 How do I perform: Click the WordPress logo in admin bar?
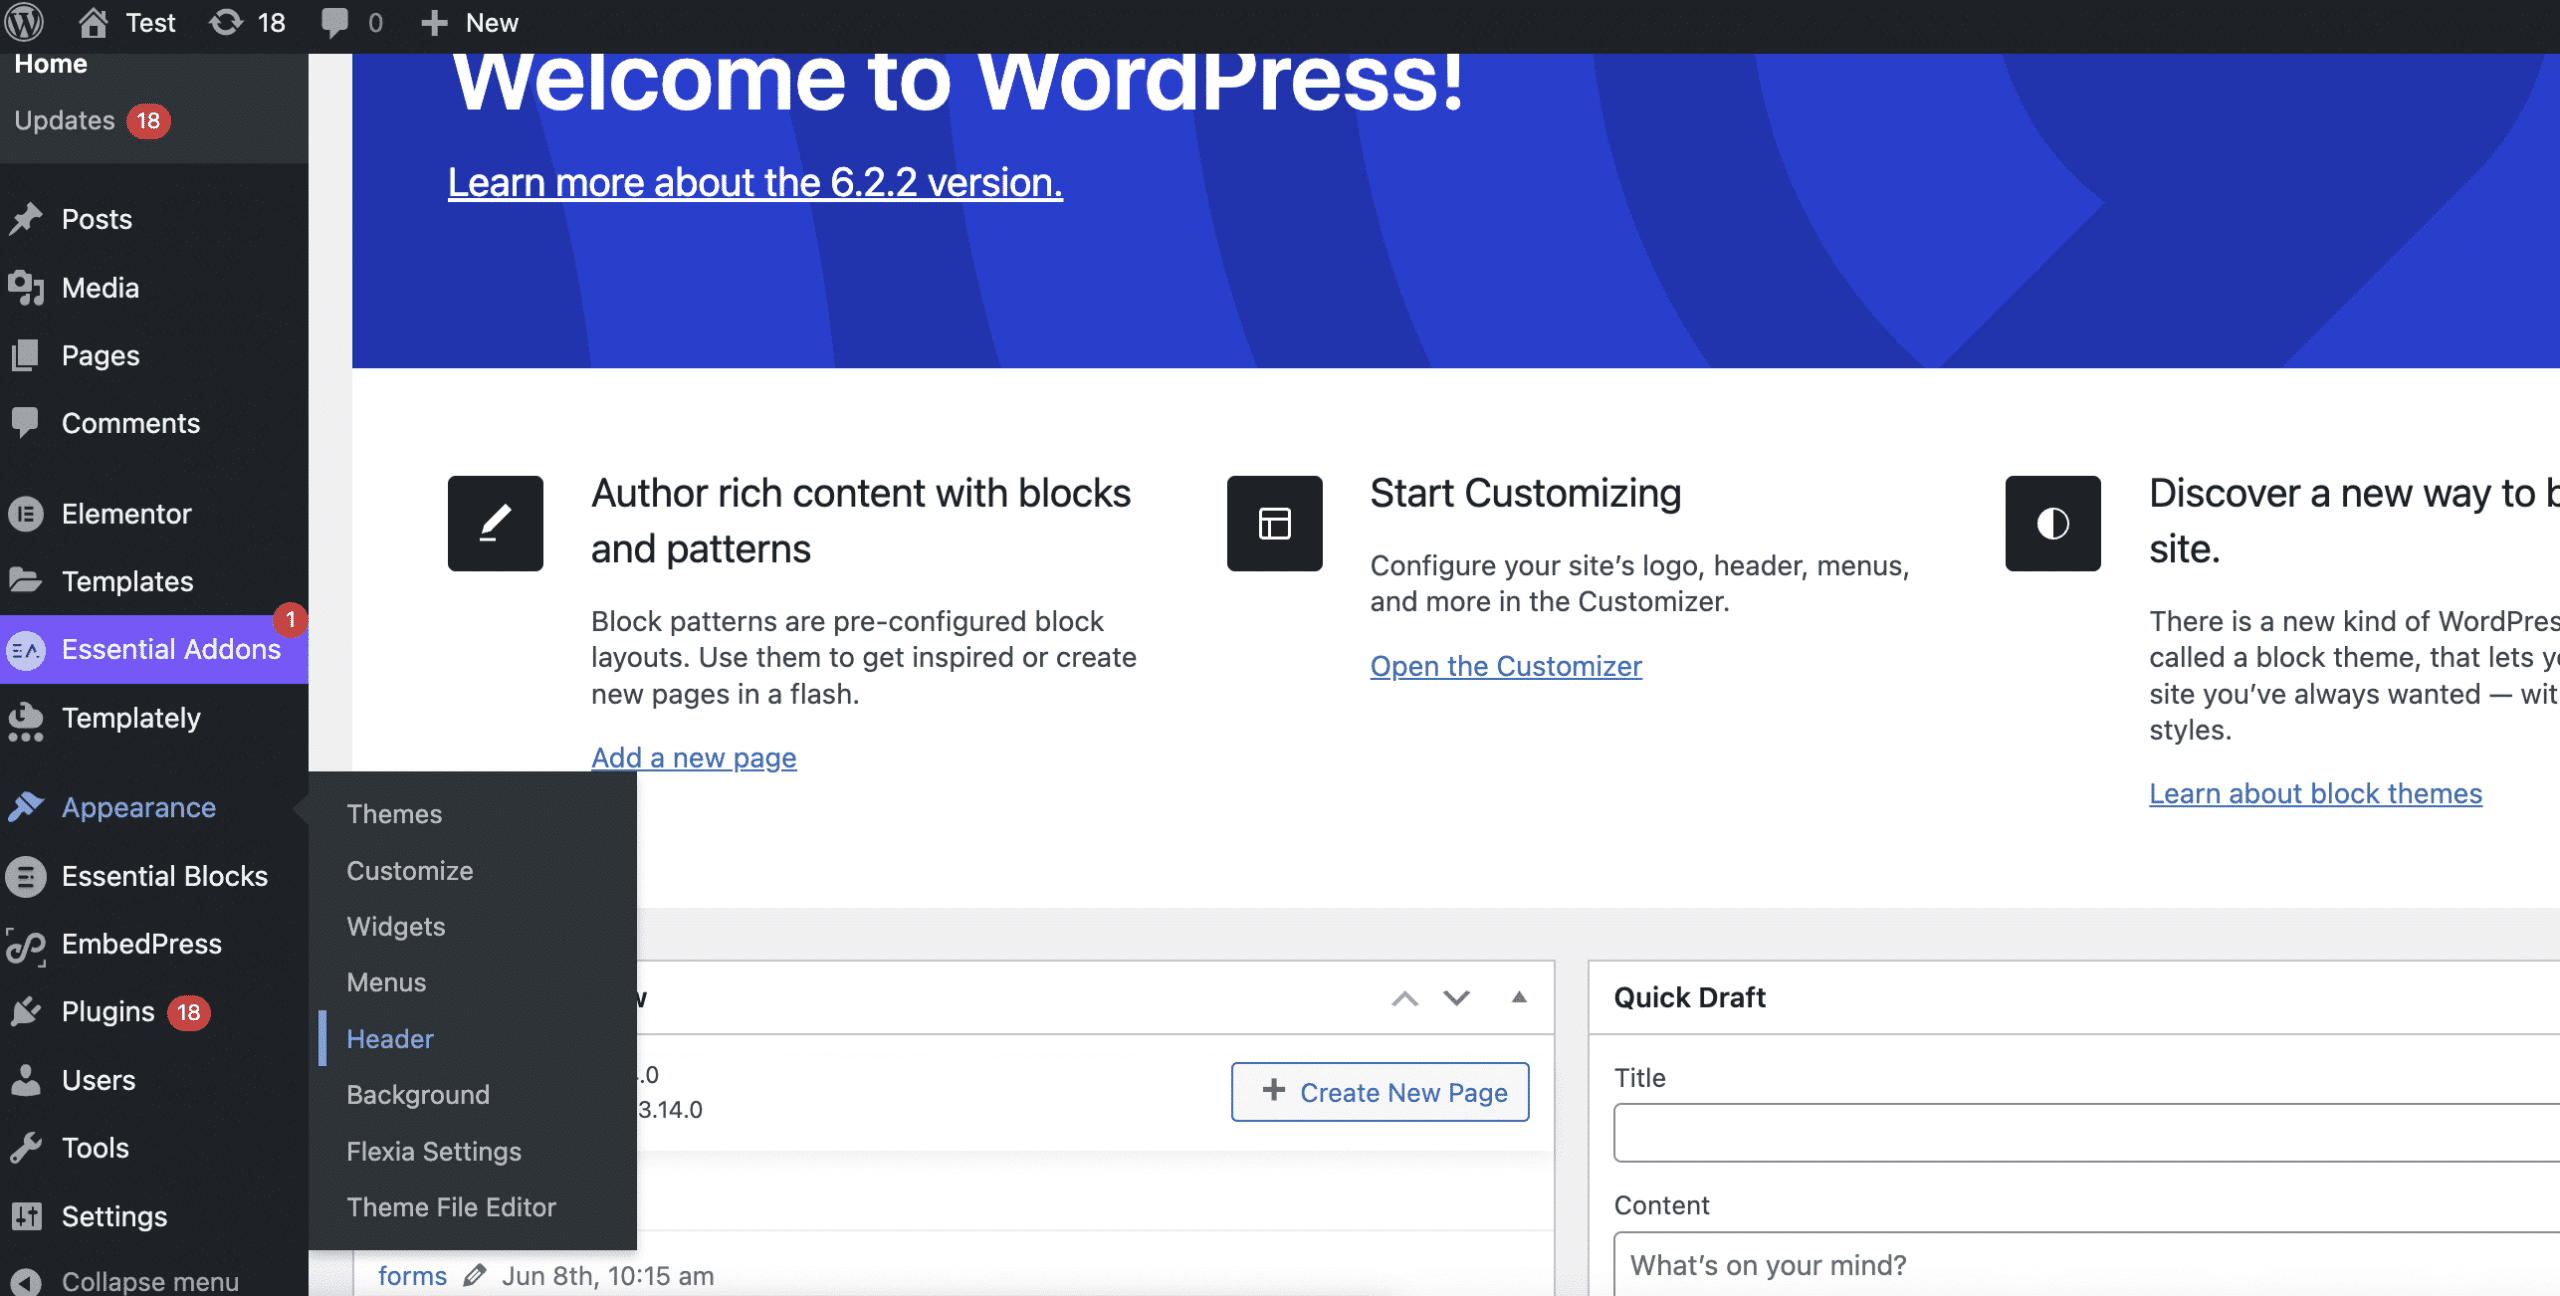(x=24, y=22)
